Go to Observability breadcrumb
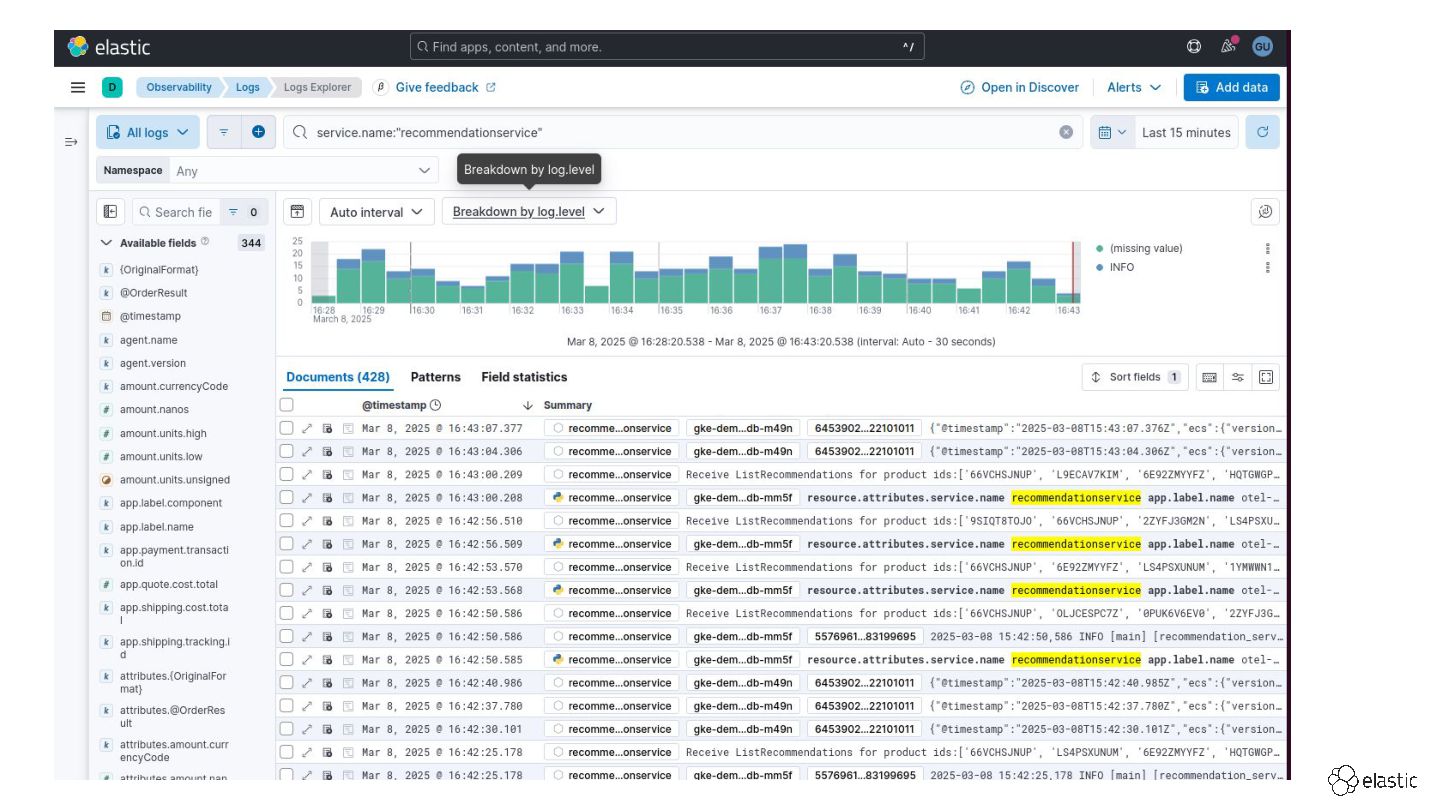Viewport: 1440px width, 810px height. 179,87
